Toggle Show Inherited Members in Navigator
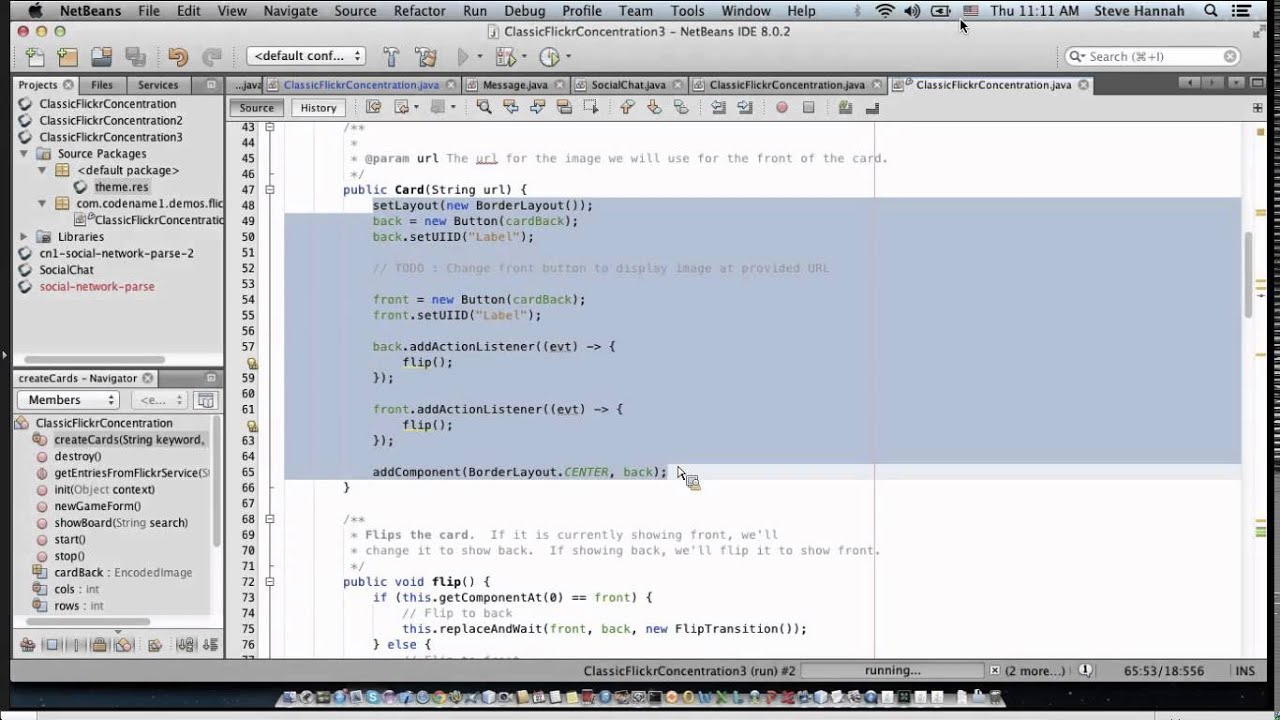This screenshot has width=1280, height=720. (x=28, y=645)
